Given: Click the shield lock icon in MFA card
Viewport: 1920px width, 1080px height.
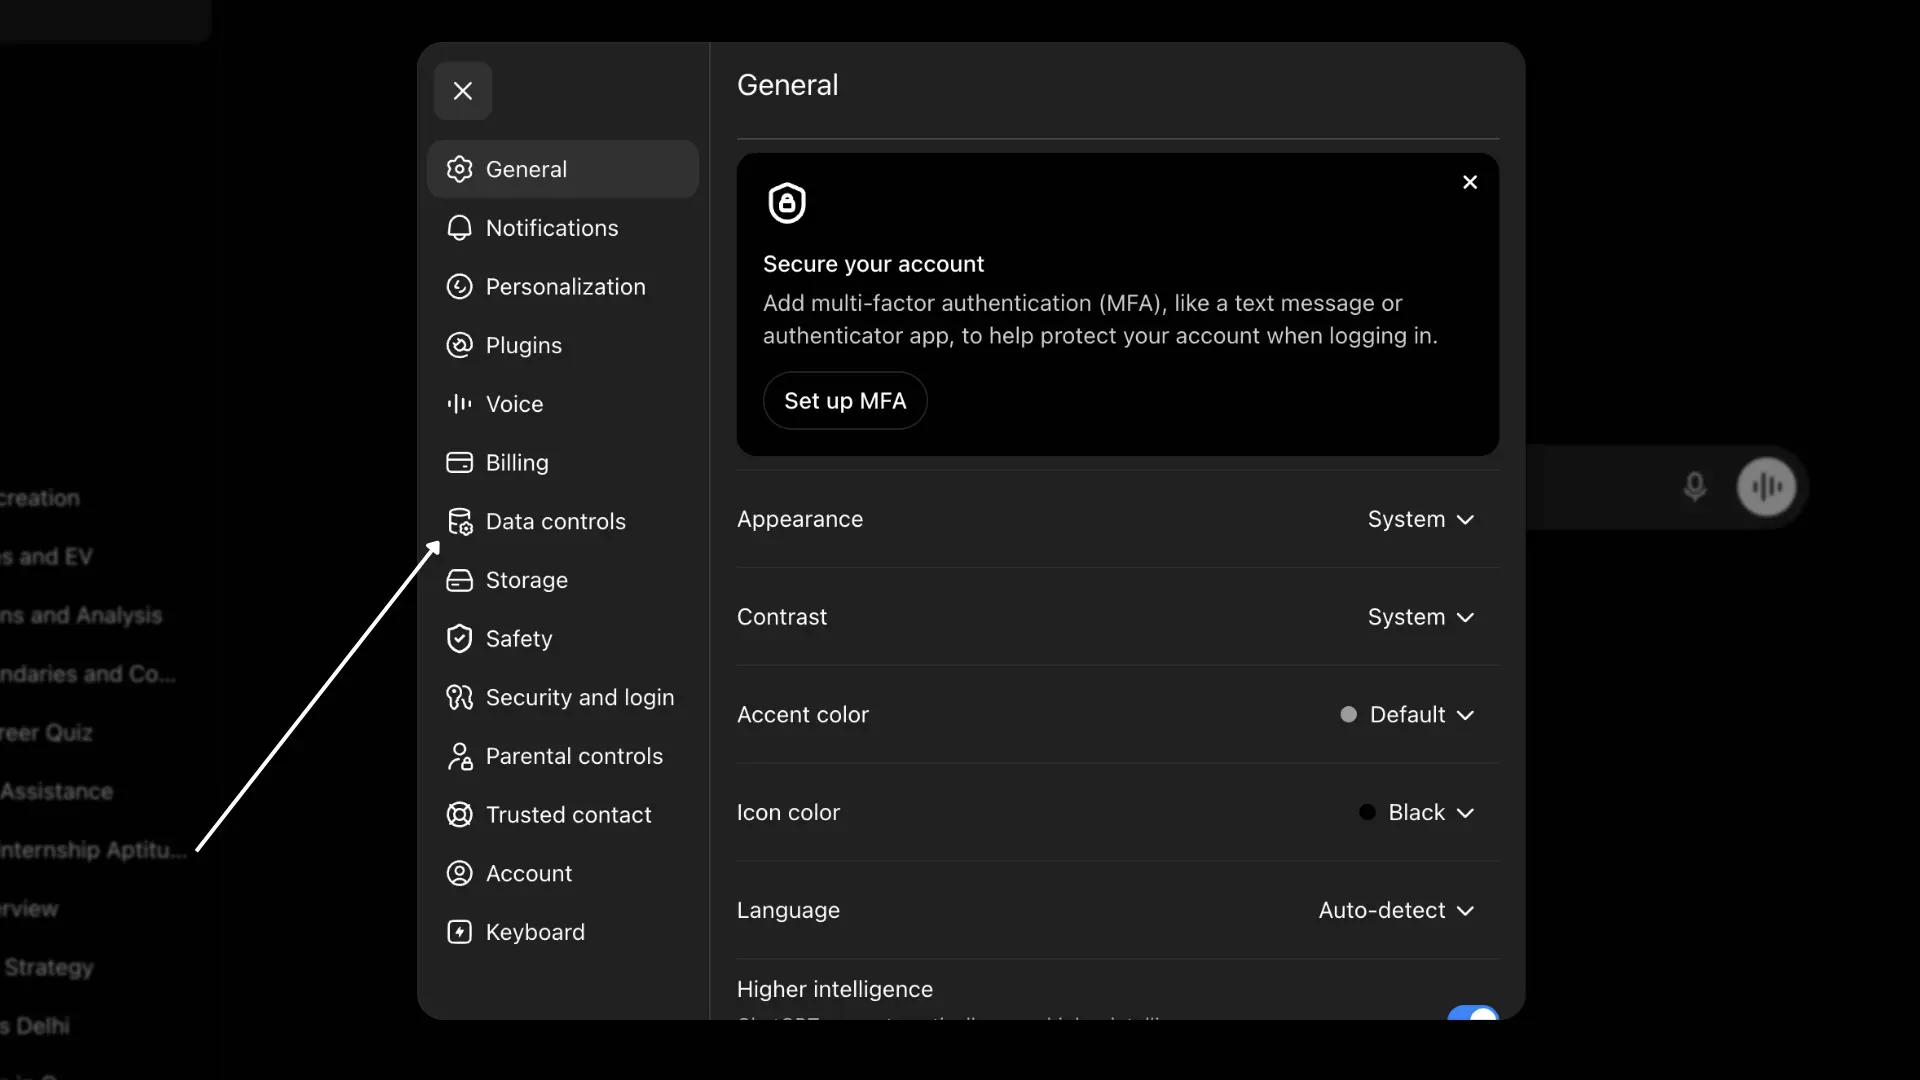Looking at the screenshot, I should click(787, 203).
